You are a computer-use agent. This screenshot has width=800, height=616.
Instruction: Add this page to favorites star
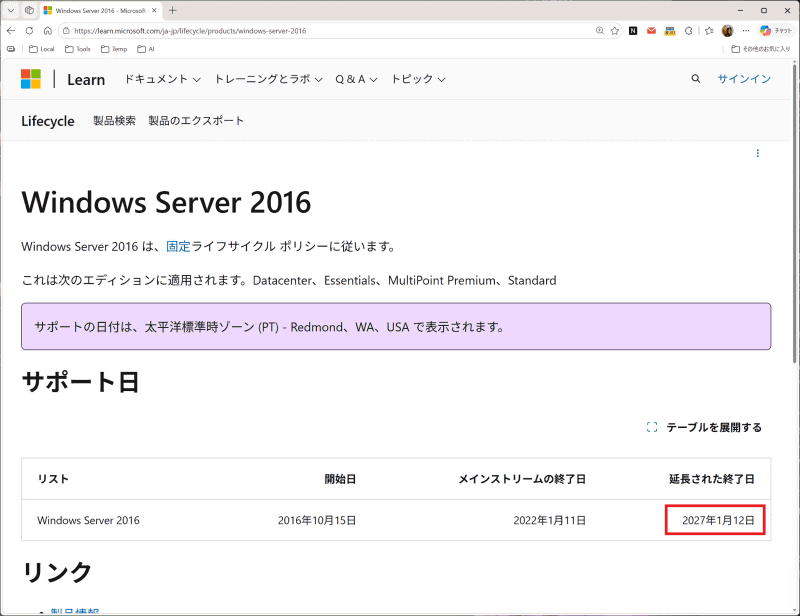click(615, 31)
